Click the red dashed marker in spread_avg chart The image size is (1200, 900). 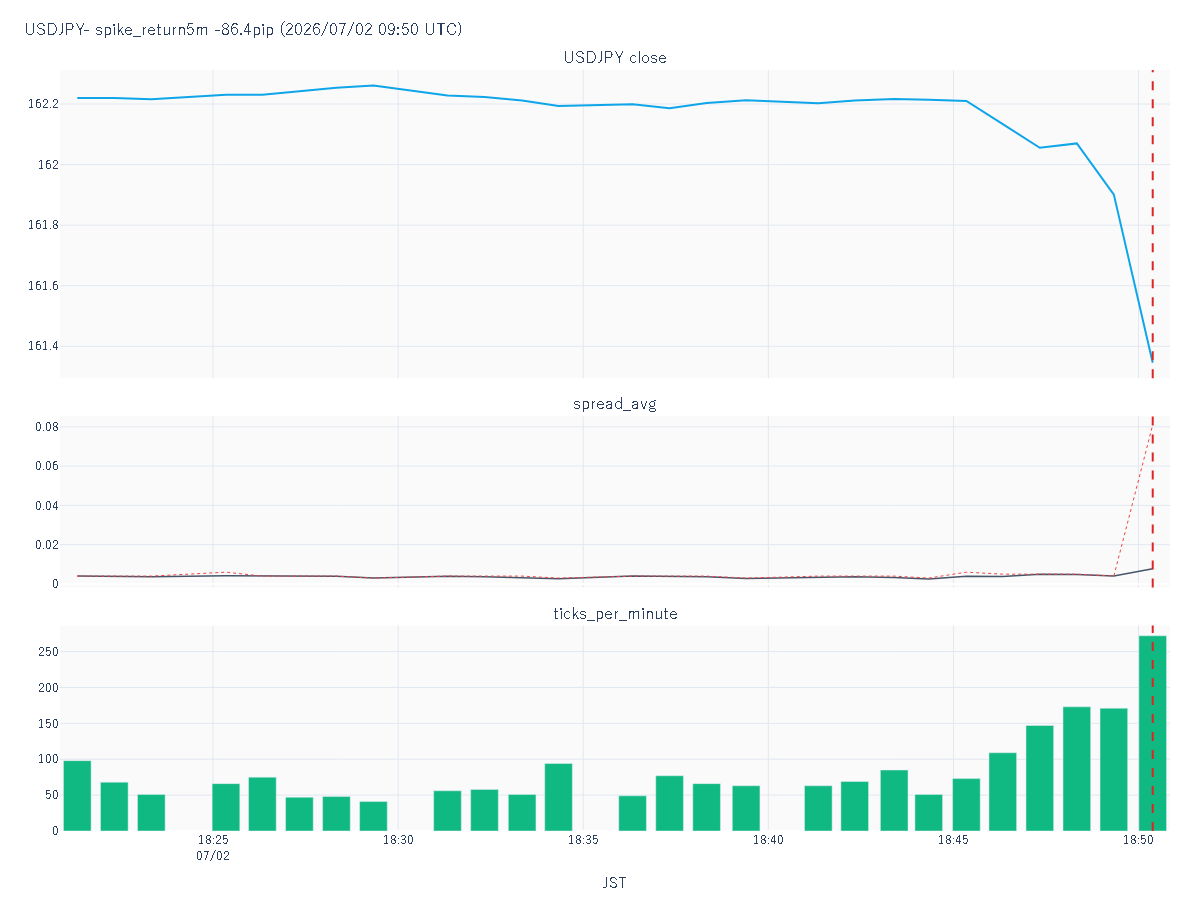point(1152,500)
